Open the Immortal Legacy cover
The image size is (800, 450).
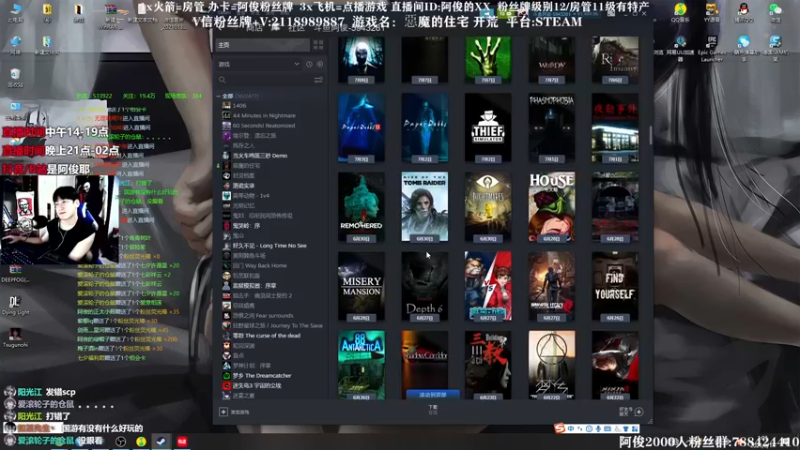[552, 286]
